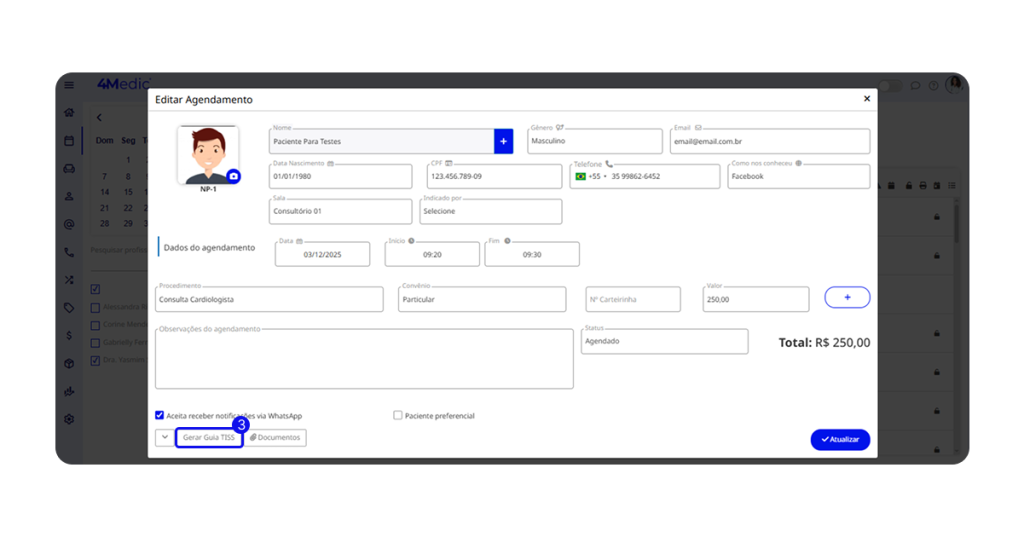The height and width of the screenshot is (537, 1024).
Task: Open the Gênero dropdown
Action: [x=594, y=141]
